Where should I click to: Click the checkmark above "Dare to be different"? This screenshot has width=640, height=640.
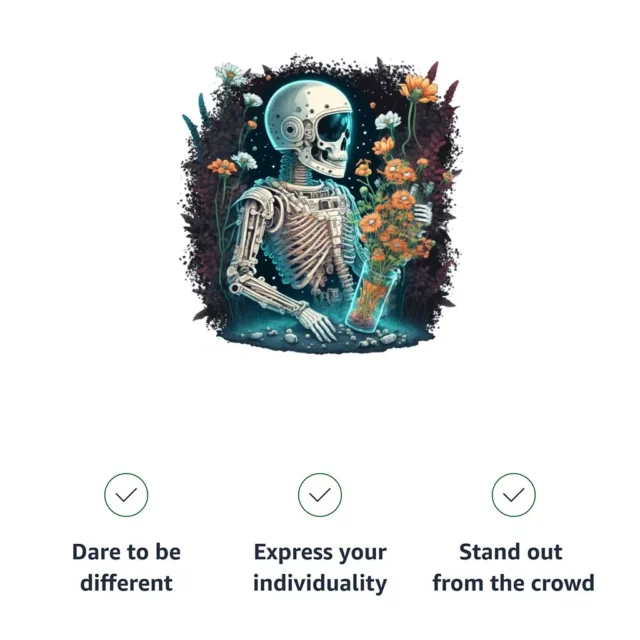pos(126,495)
